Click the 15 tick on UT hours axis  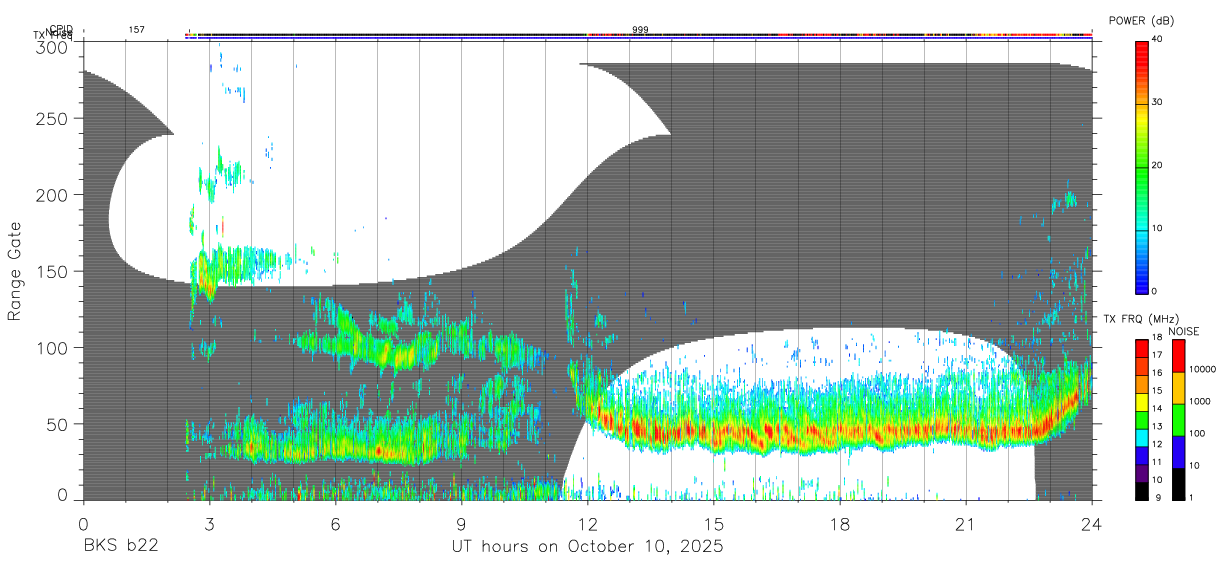coord(713,524)
